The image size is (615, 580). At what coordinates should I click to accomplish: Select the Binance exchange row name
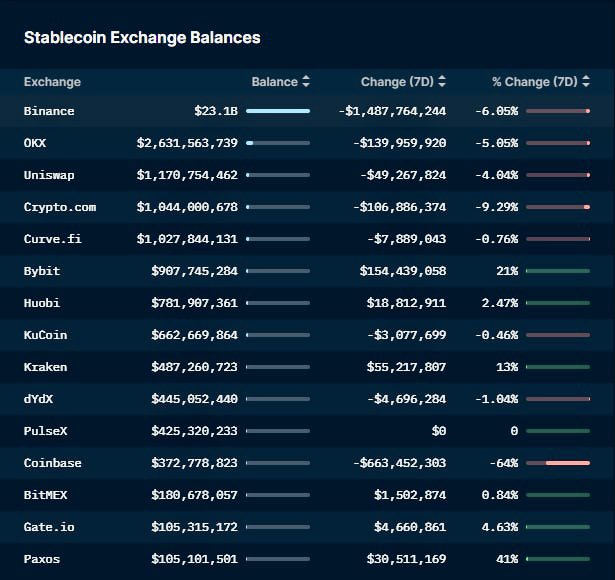[x=49, y=111]
